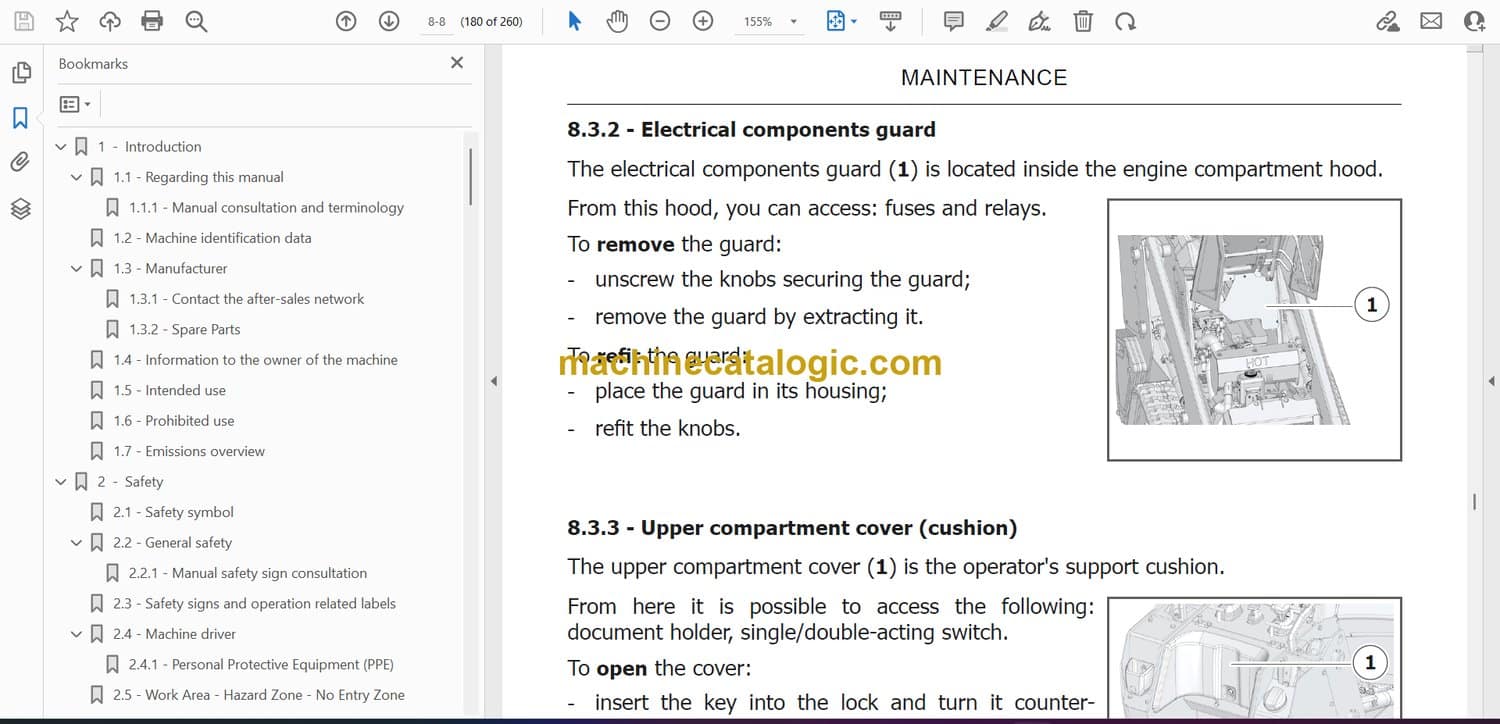Collapse the left navigation pane arrow
Viewport: 1500px width, 724px height.
(492, 381)
